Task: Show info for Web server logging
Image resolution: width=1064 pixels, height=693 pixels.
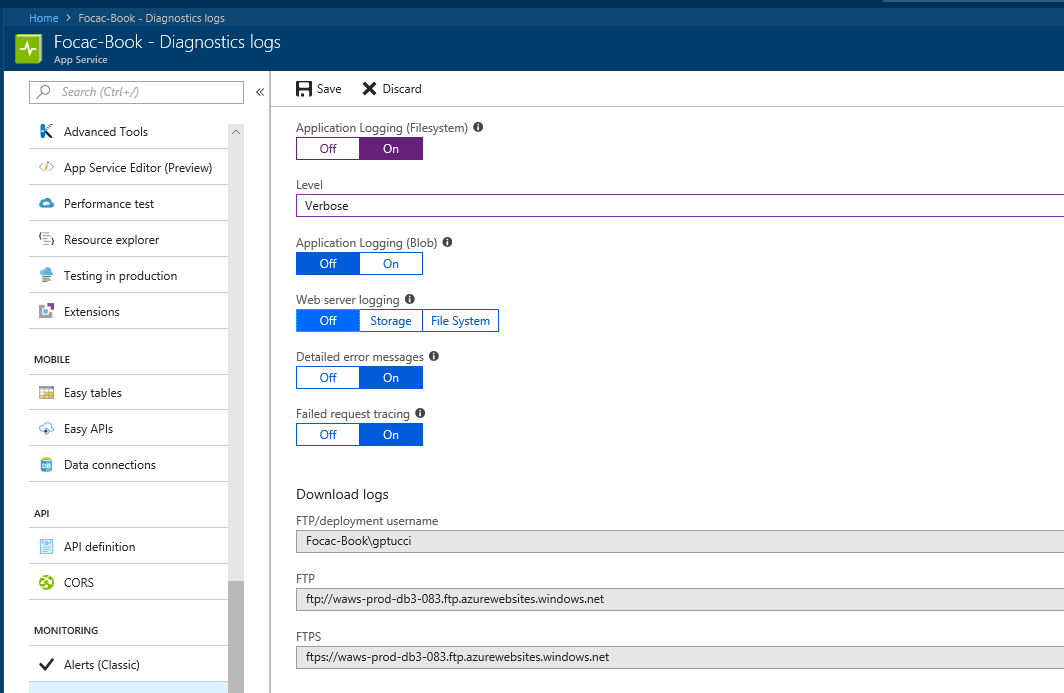Action: tap(409, 299)
